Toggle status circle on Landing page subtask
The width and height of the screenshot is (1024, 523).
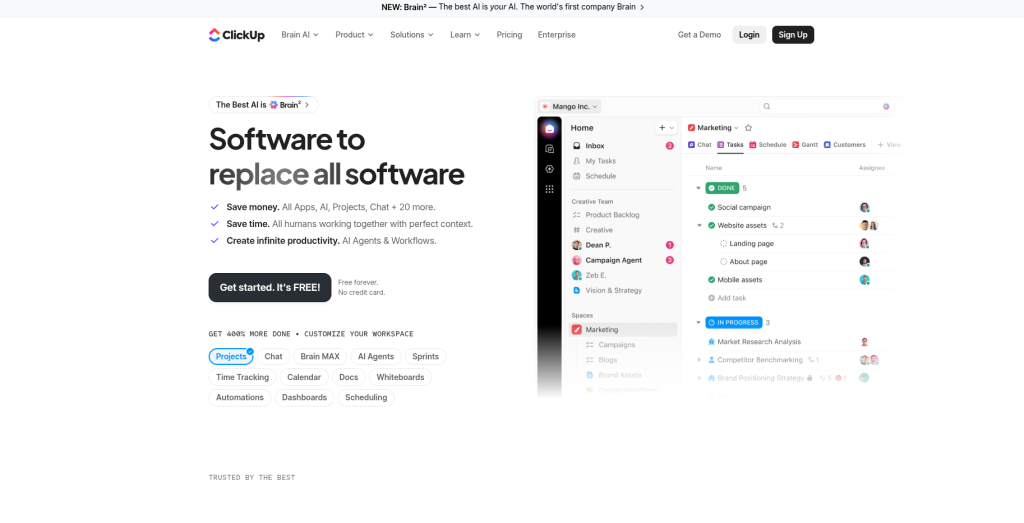(x=724, y=244)
